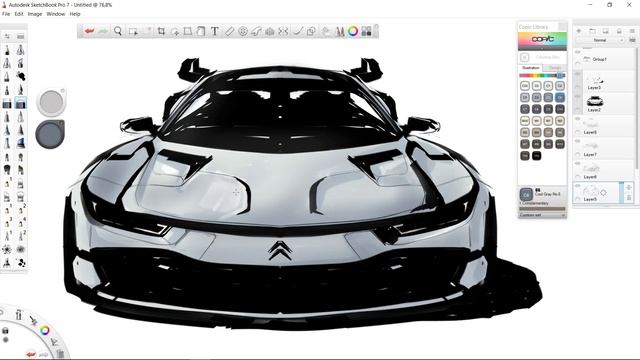Select the Text tool
640x360 pixels.
pos(215,31)
